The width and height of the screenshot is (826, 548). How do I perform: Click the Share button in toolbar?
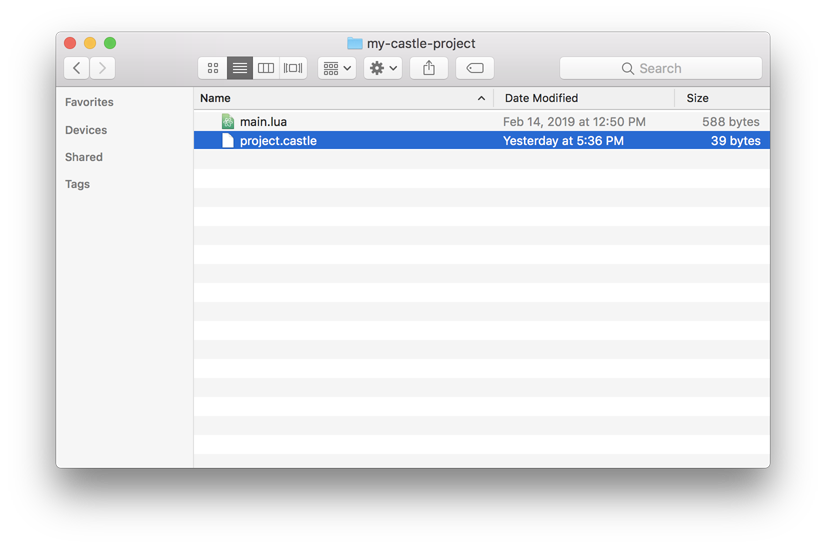tap(429, 68)
